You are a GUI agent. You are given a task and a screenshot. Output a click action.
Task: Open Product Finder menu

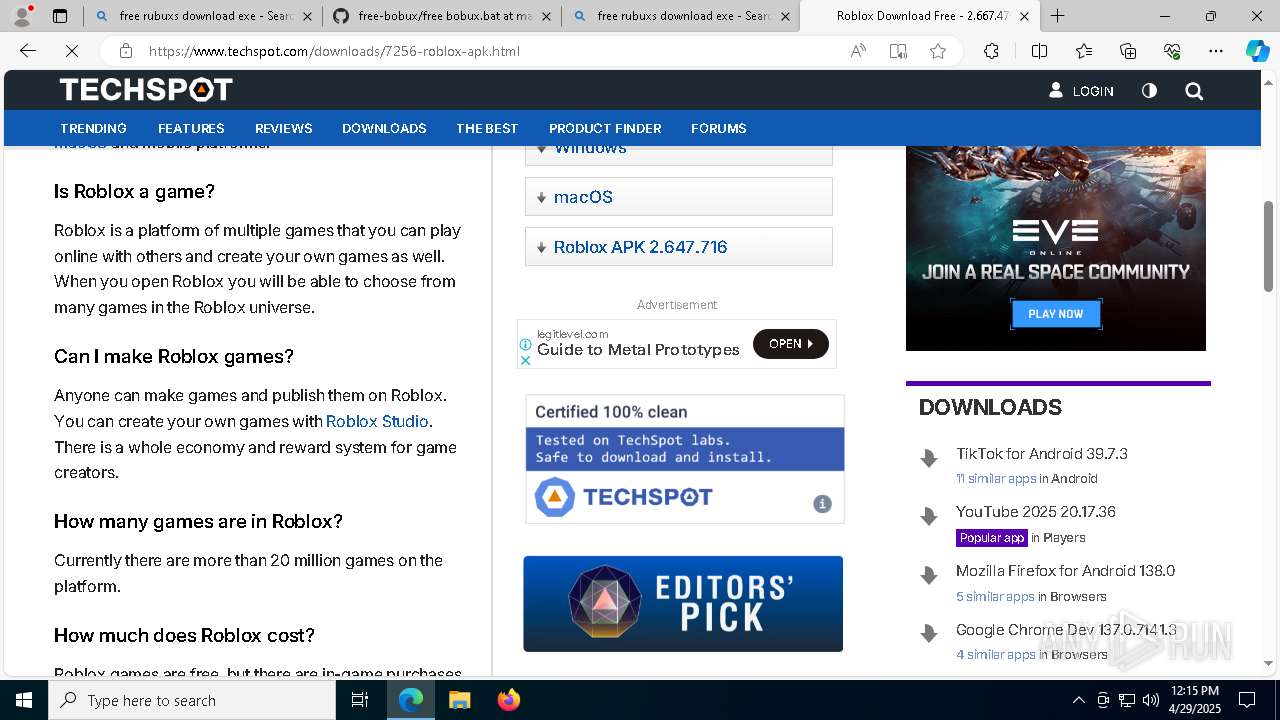(x=605, y=128)
